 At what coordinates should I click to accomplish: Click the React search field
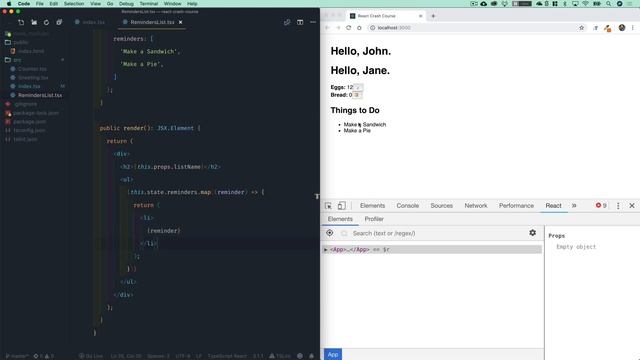click(439, 233)
